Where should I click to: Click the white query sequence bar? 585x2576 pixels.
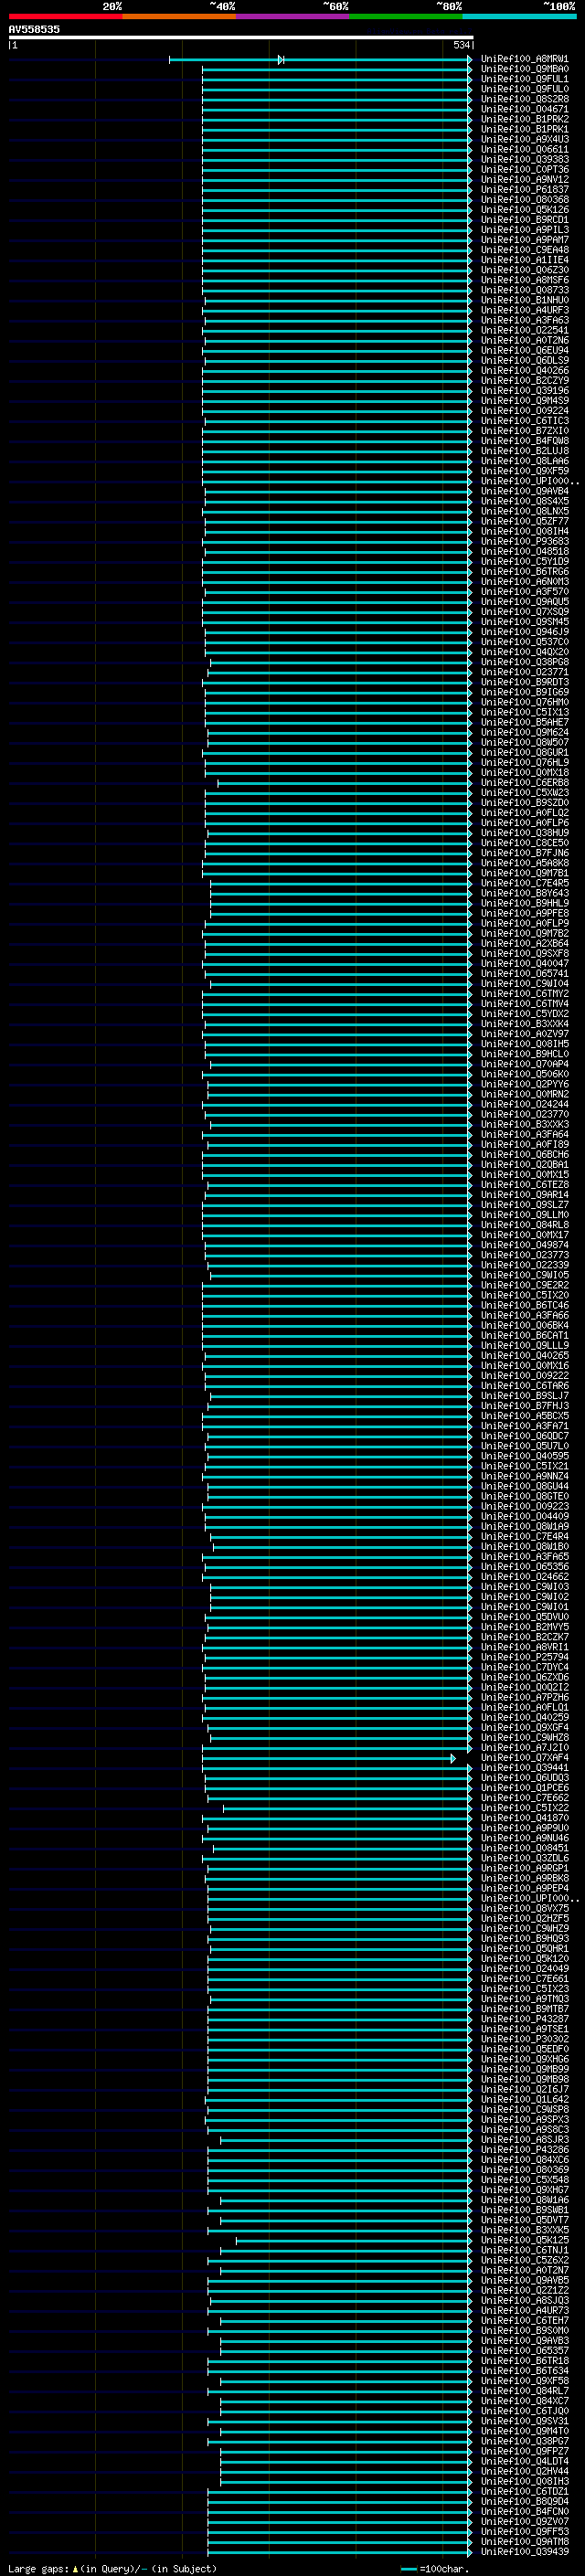point(241,37)
